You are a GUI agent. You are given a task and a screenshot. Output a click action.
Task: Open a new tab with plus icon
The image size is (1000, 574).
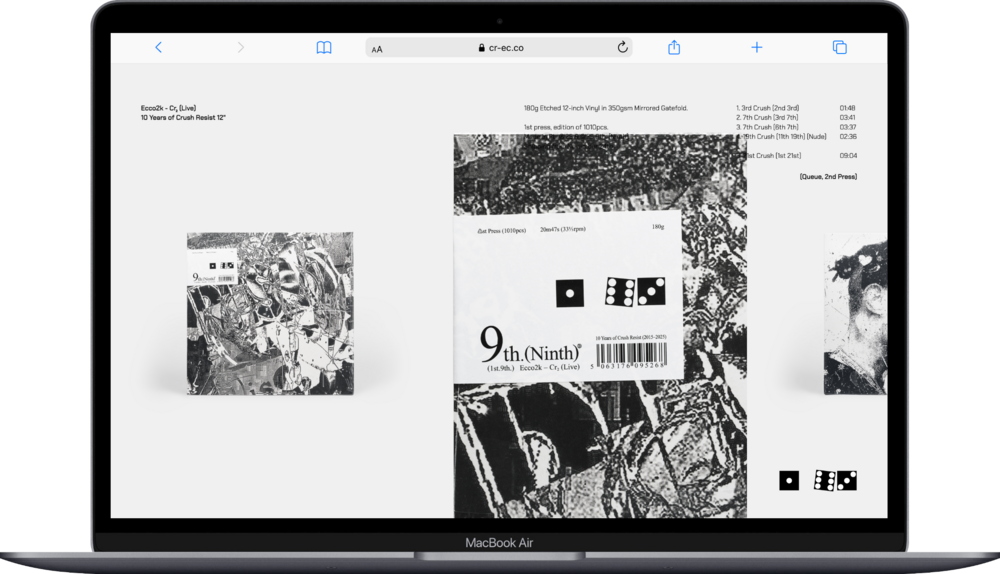(757, 47)
